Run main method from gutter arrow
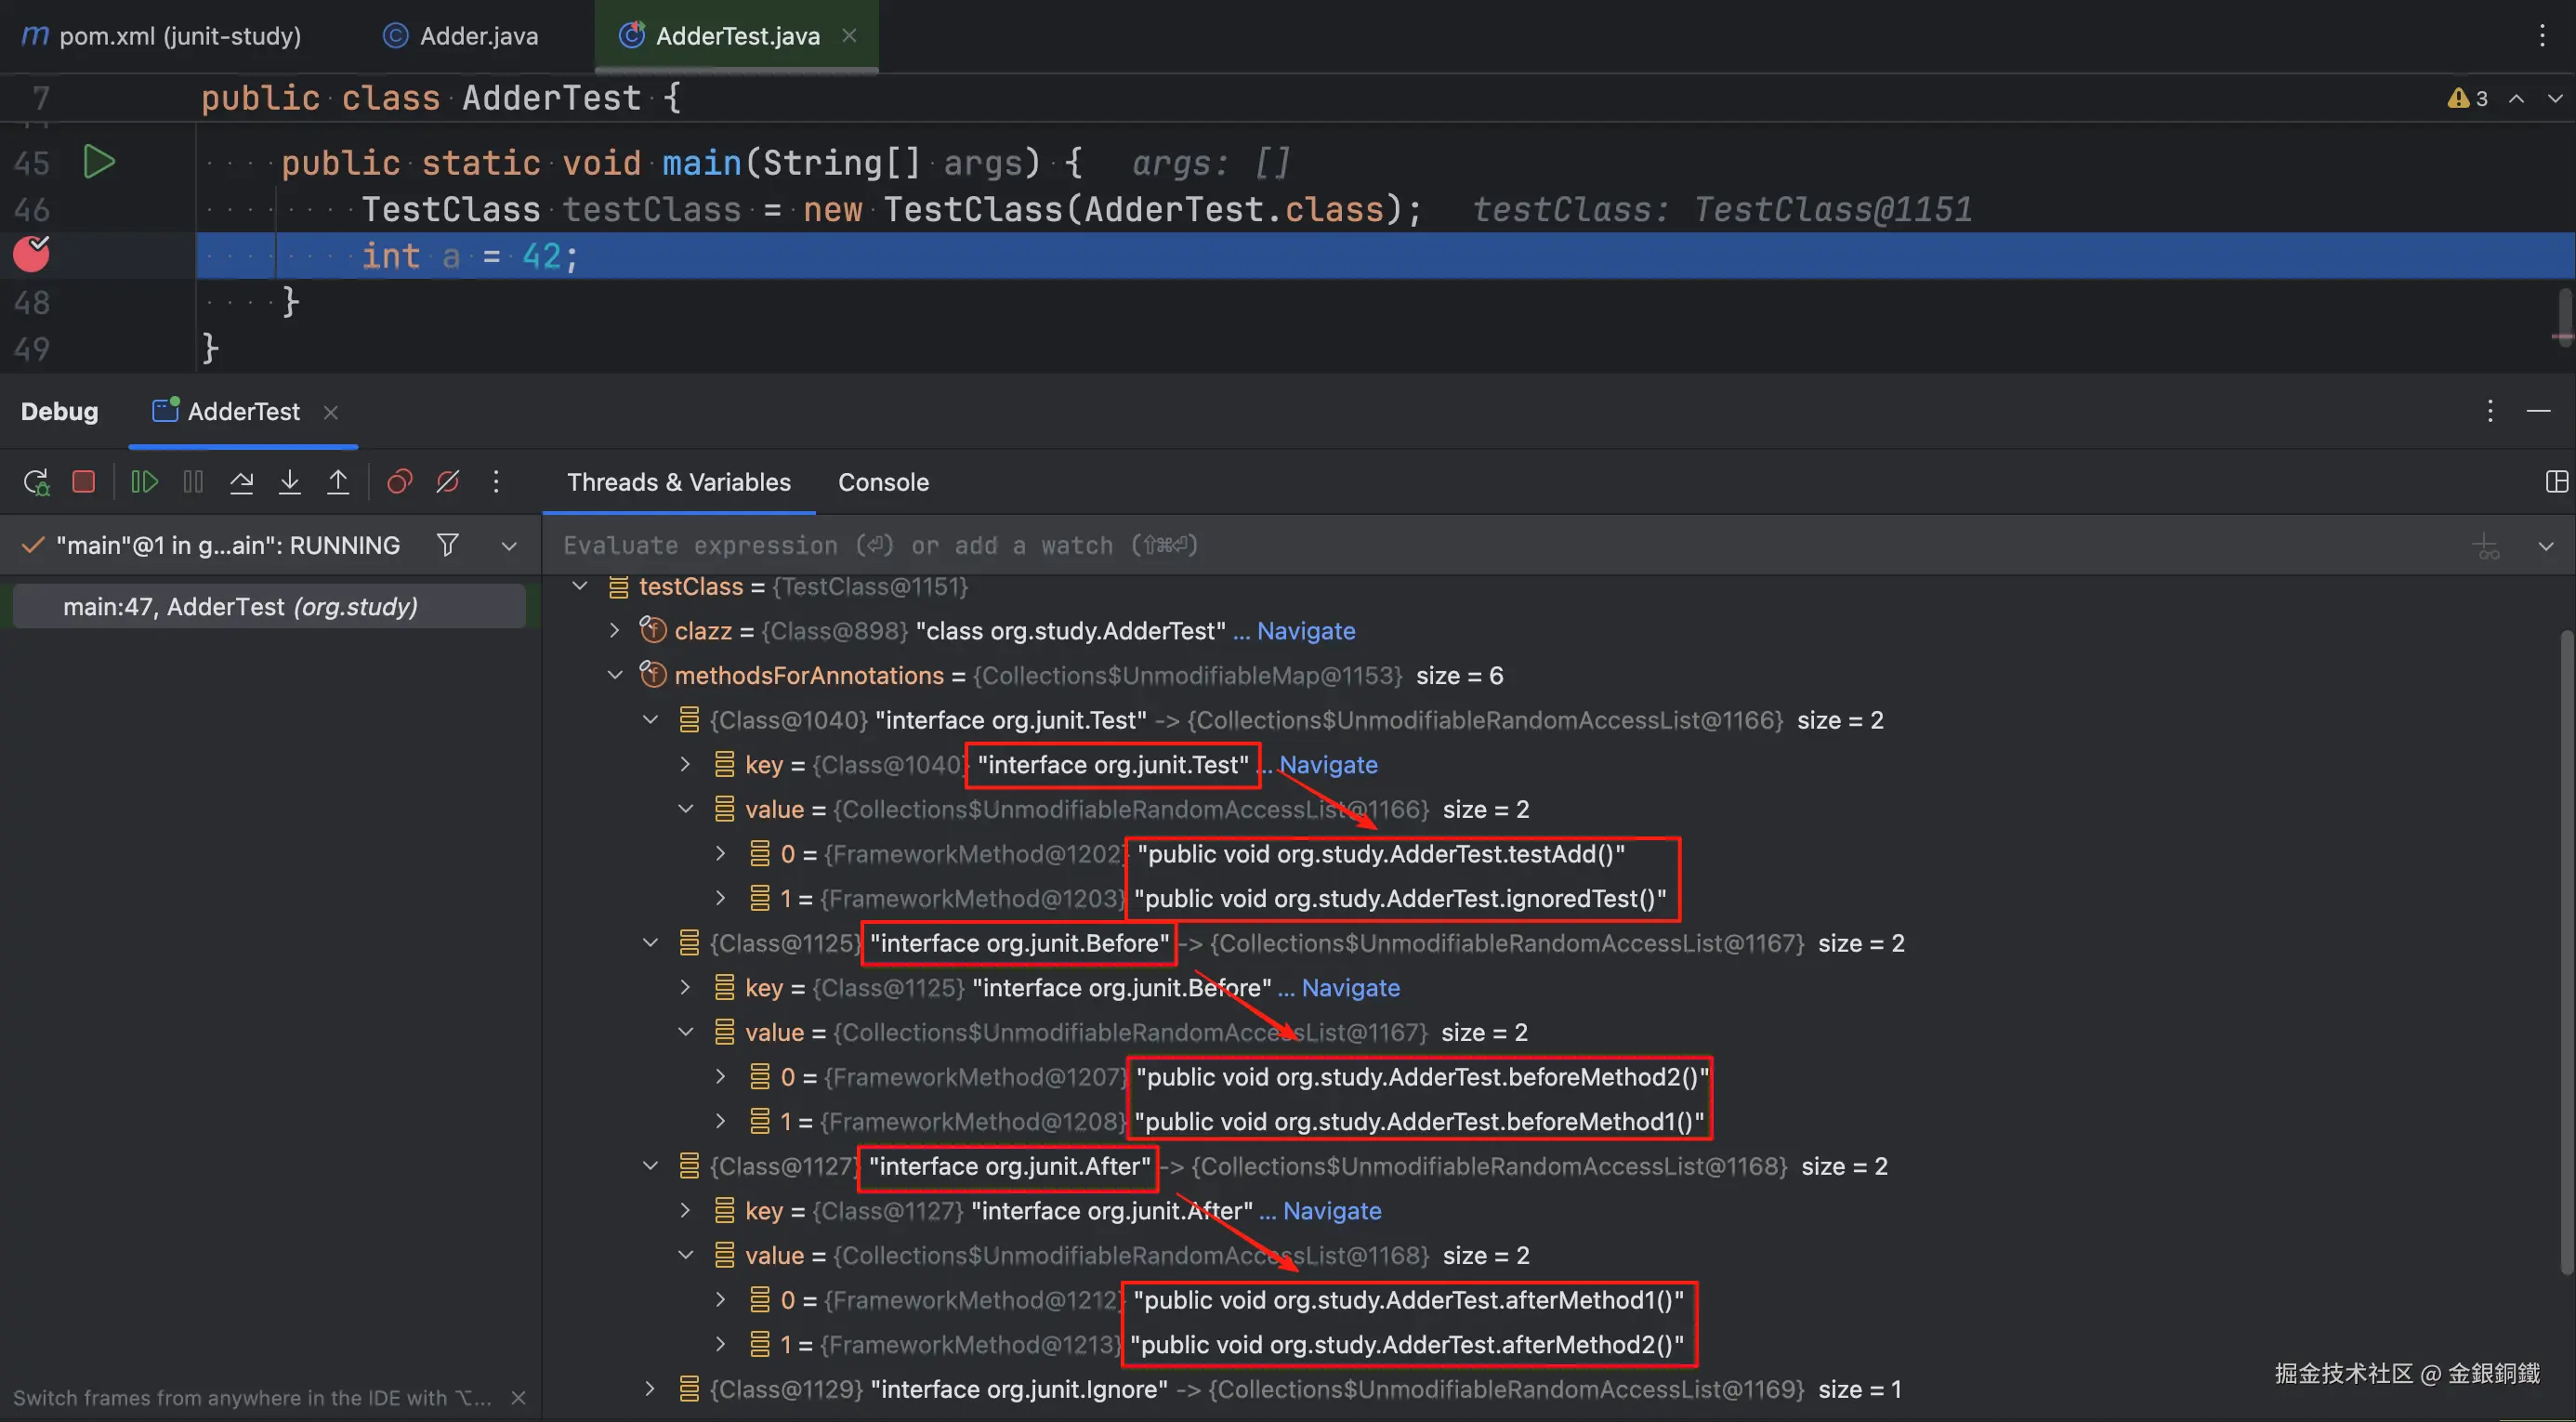The width and height of the screenshot is (2576, 1422). 98,162
